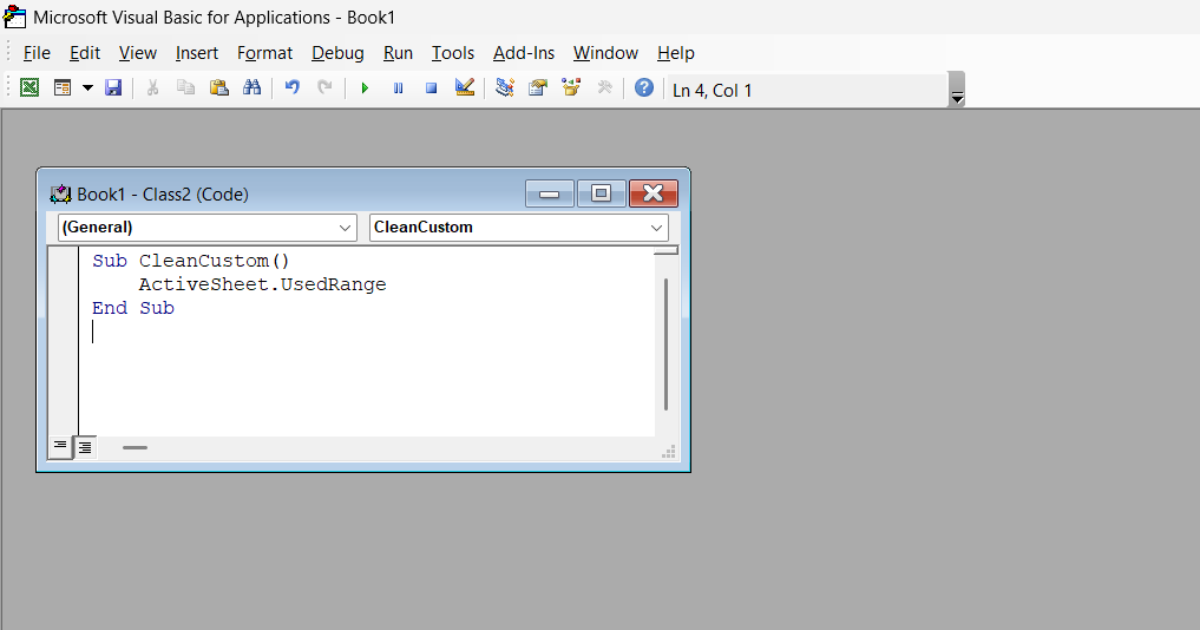The width and height of the screenshot is (1200, 630).
Task: Toggle Design Mode icon
Action: coord(464,88)
